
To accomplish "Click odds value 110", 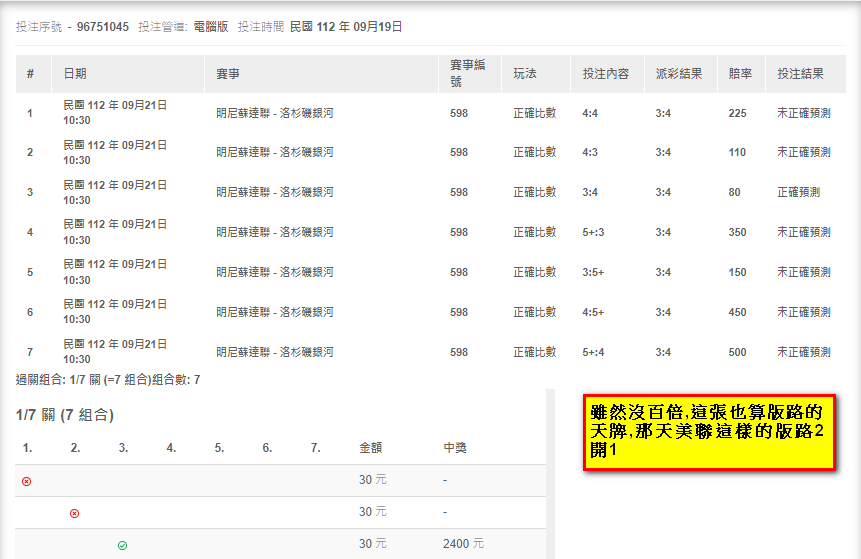I will click(x=737, y=152).
